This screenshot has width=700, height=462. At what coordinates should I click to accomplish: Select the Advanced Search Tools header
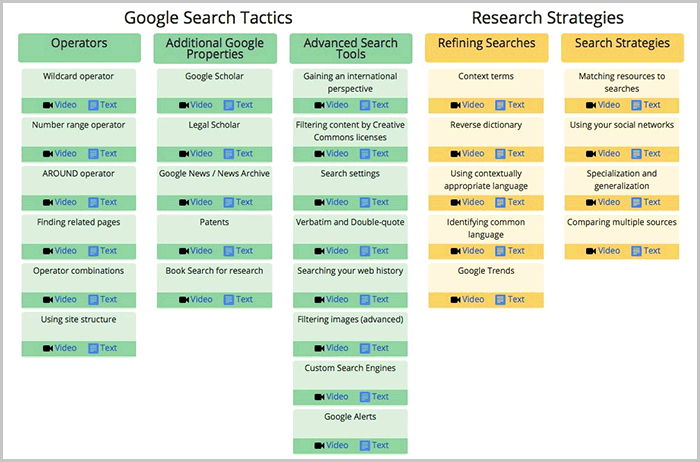[351, 49]
